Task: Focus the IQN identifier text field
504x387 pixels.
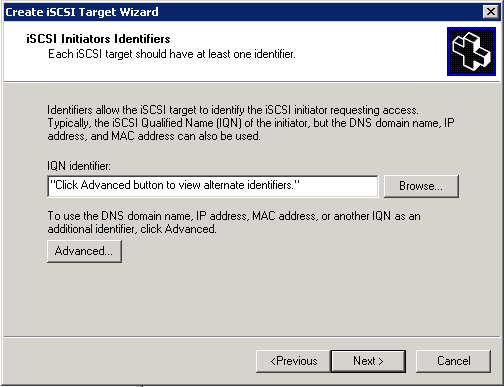Action: point(213,186)
